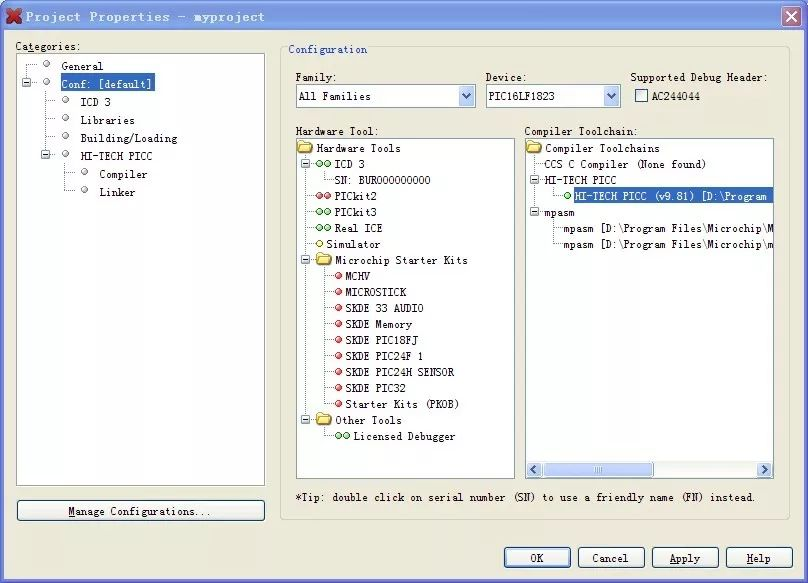Screen dimensions: 808x583
Task: Collapse the Other Tools node
Action: tap(306, 420)
